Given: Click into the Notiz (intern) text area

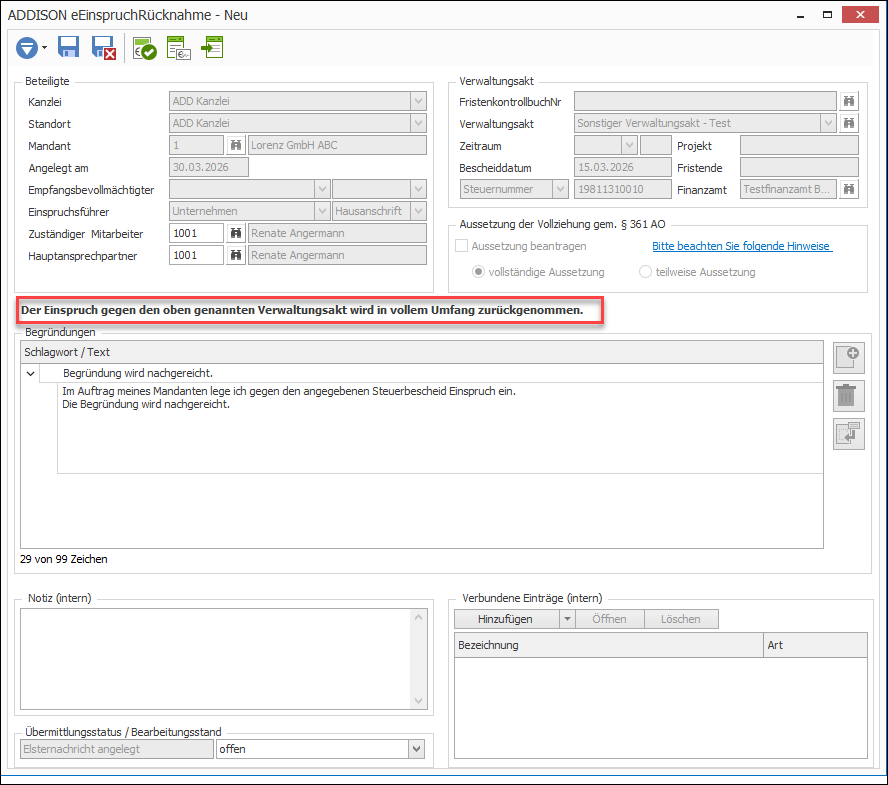Looking at the screenshot, I should pos(216,659).
